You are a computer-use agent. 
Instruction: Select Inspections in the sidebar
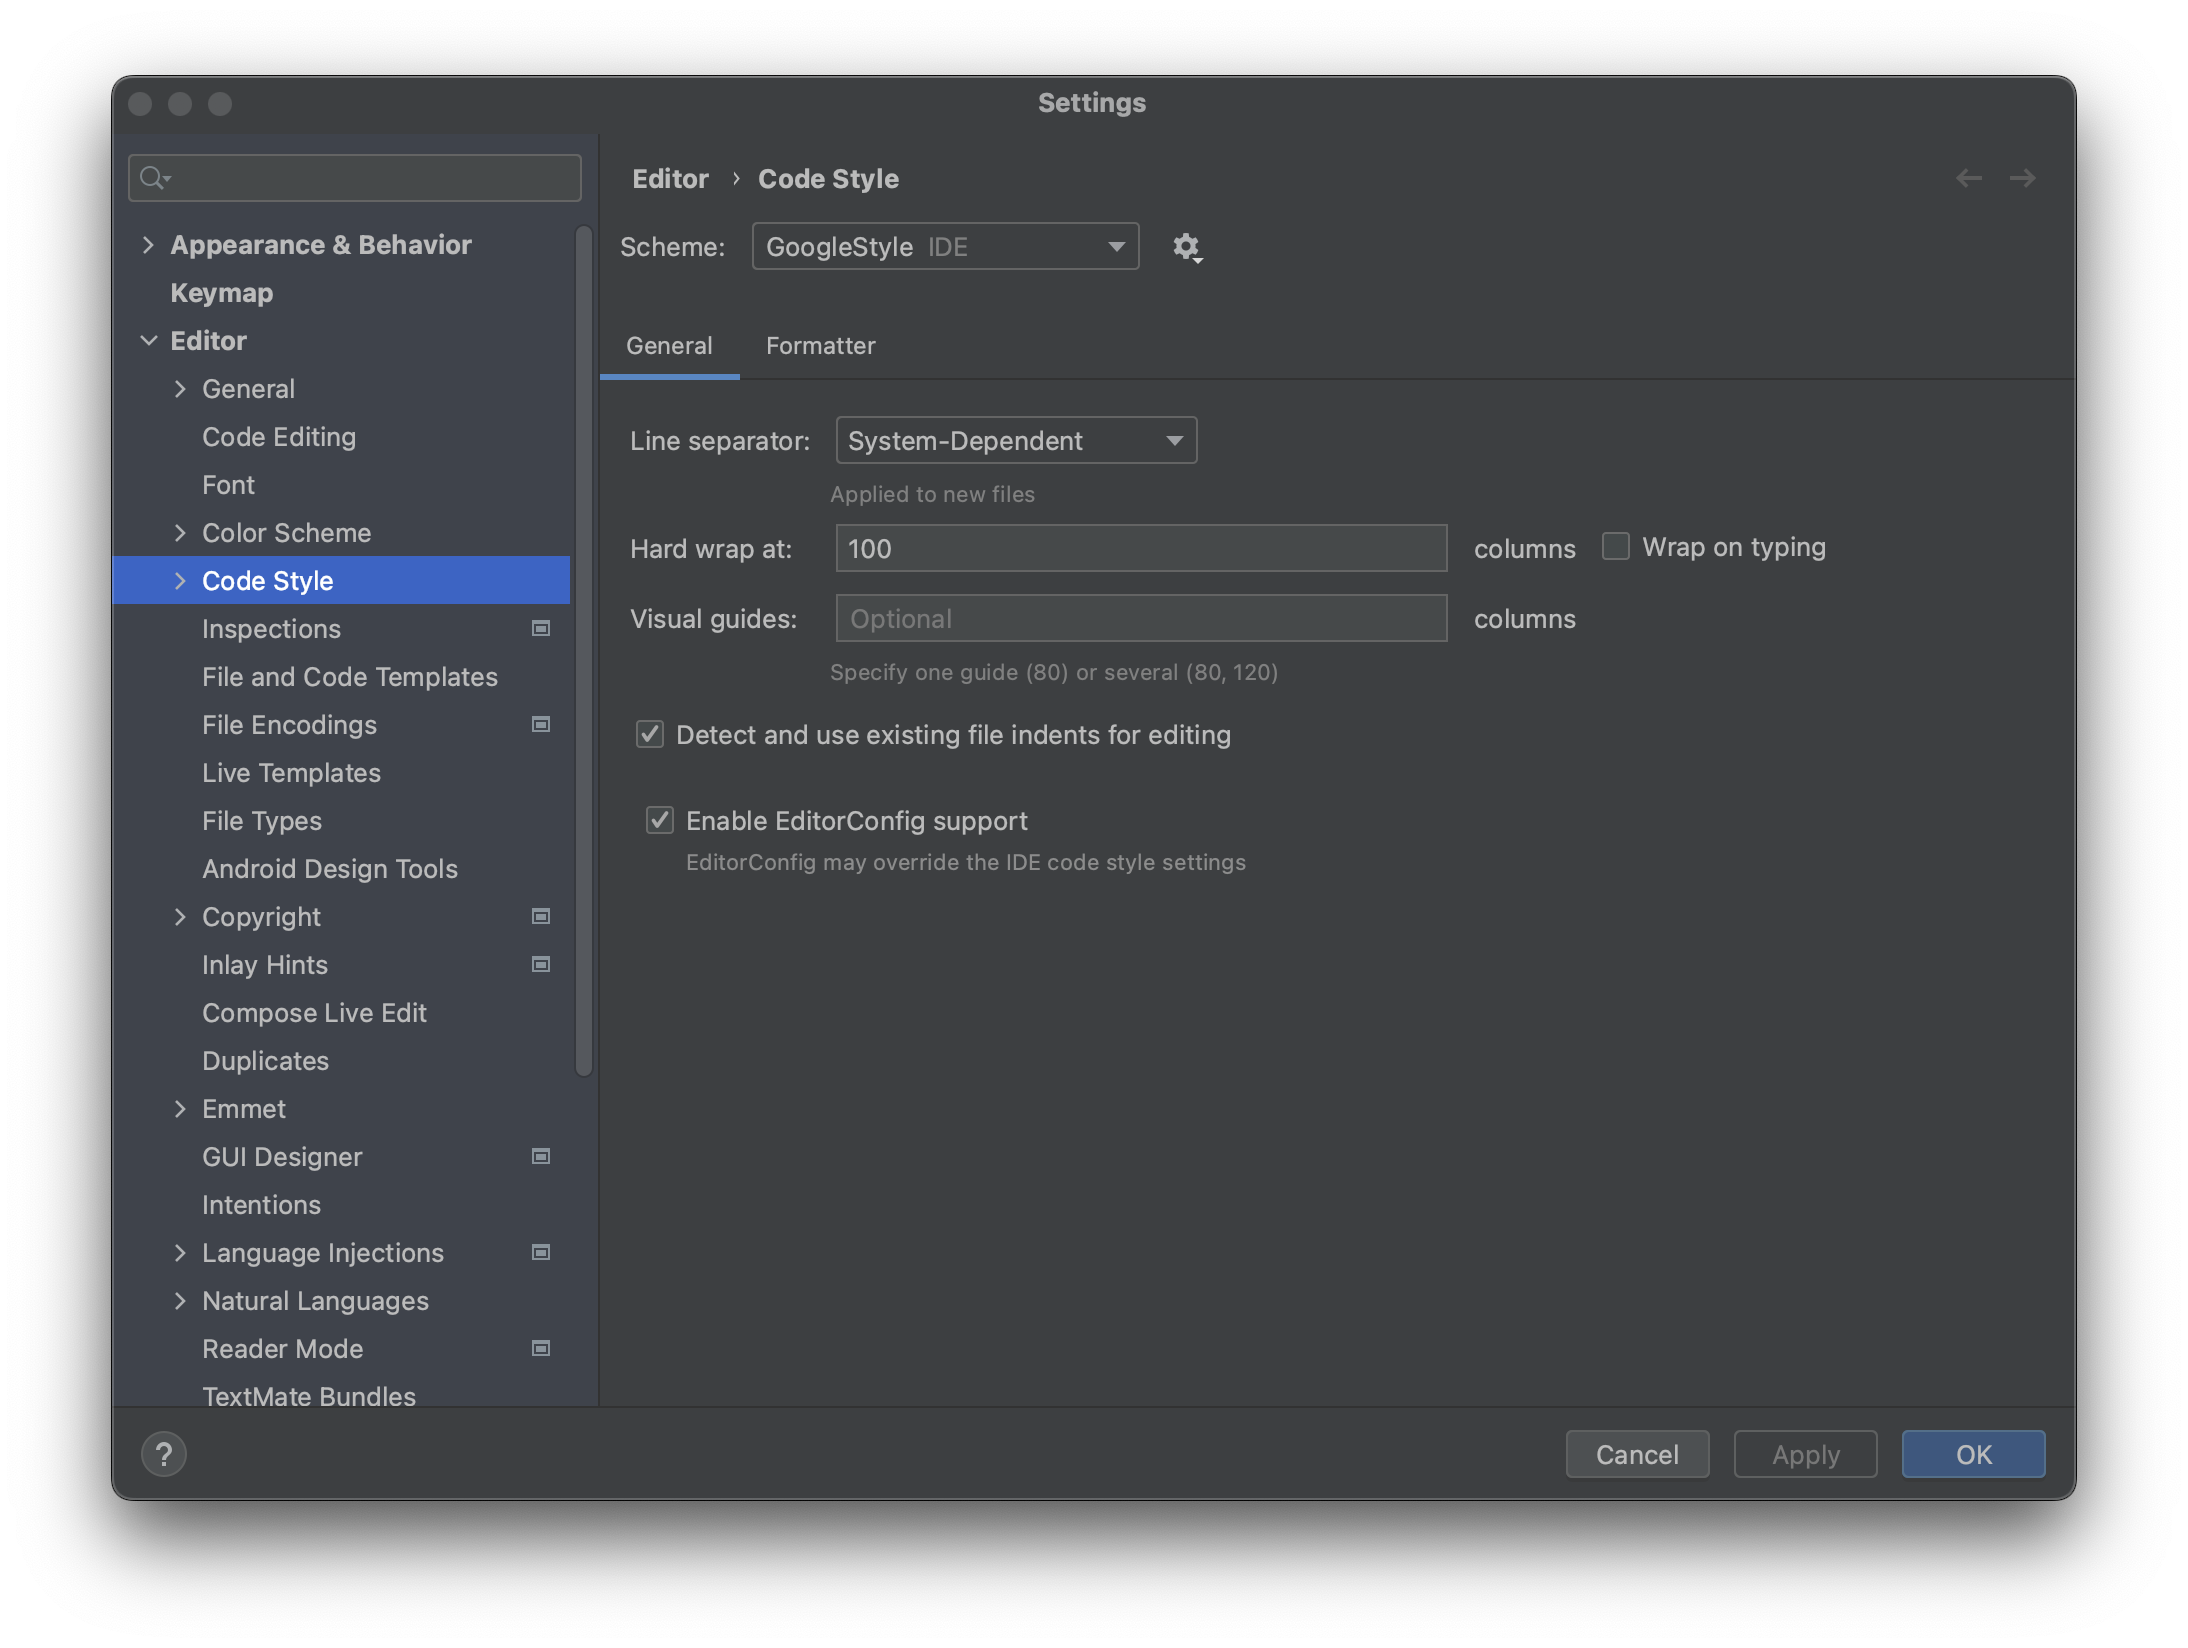271,628
